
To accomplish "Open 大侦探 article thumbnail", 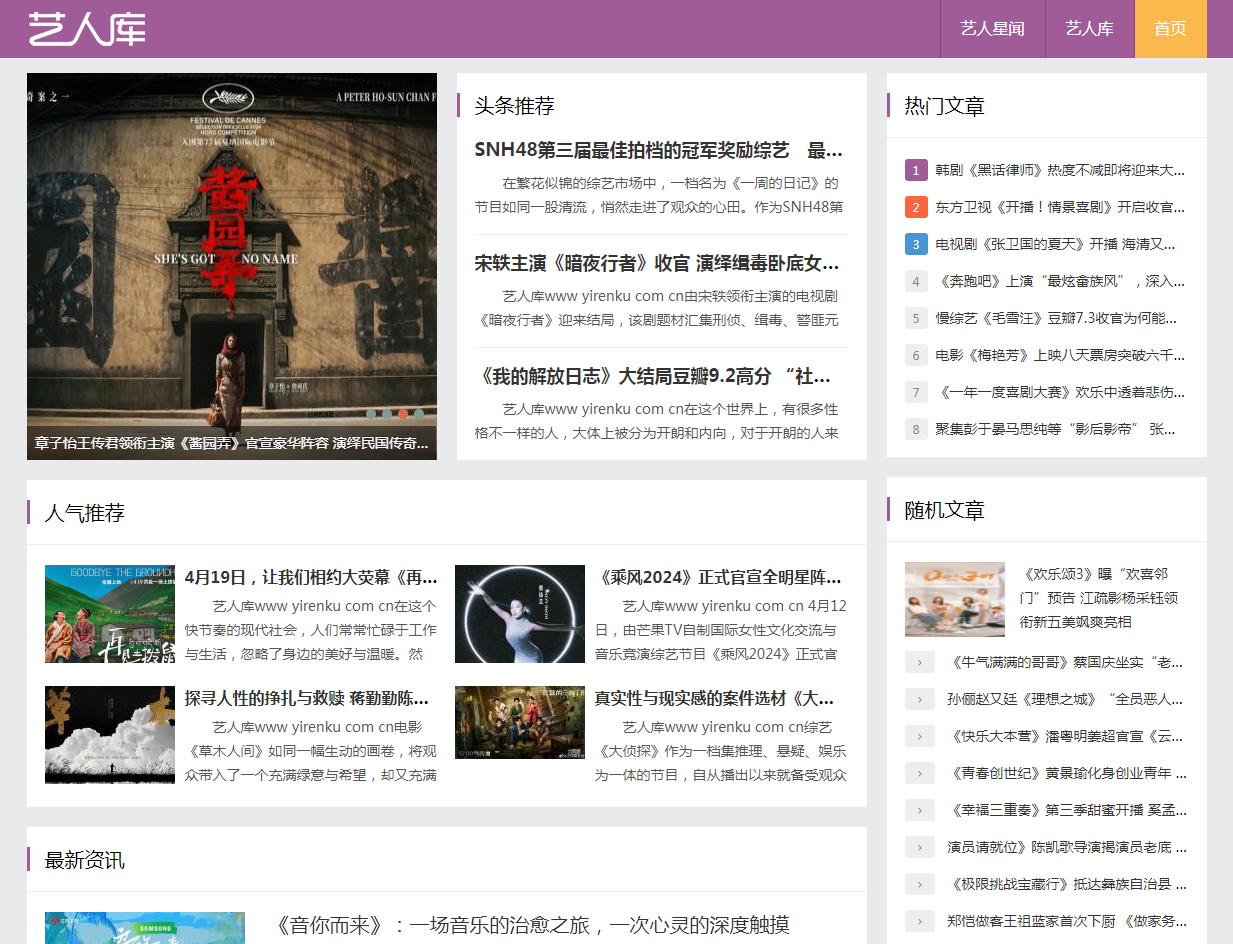I will 520,722.
